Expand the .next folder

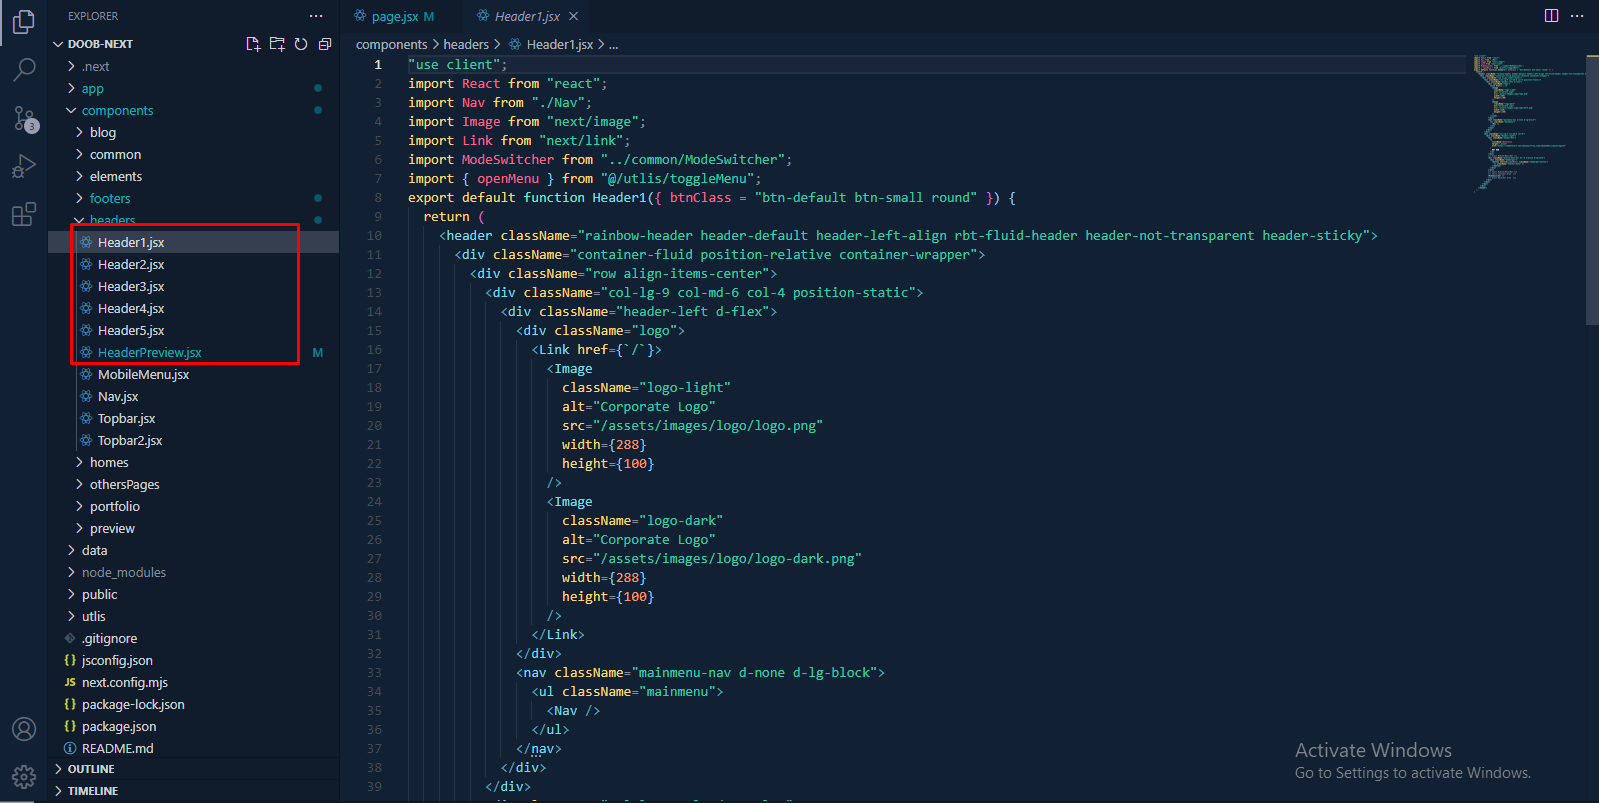[193, 66]
